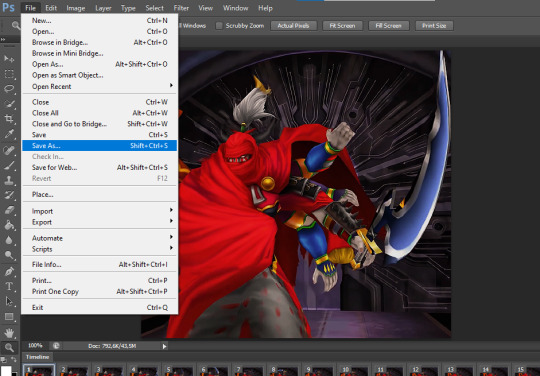This screenshot has width=540, height=376.
Task: Choose Browse in Bridge...
Action: click(99, 42)
